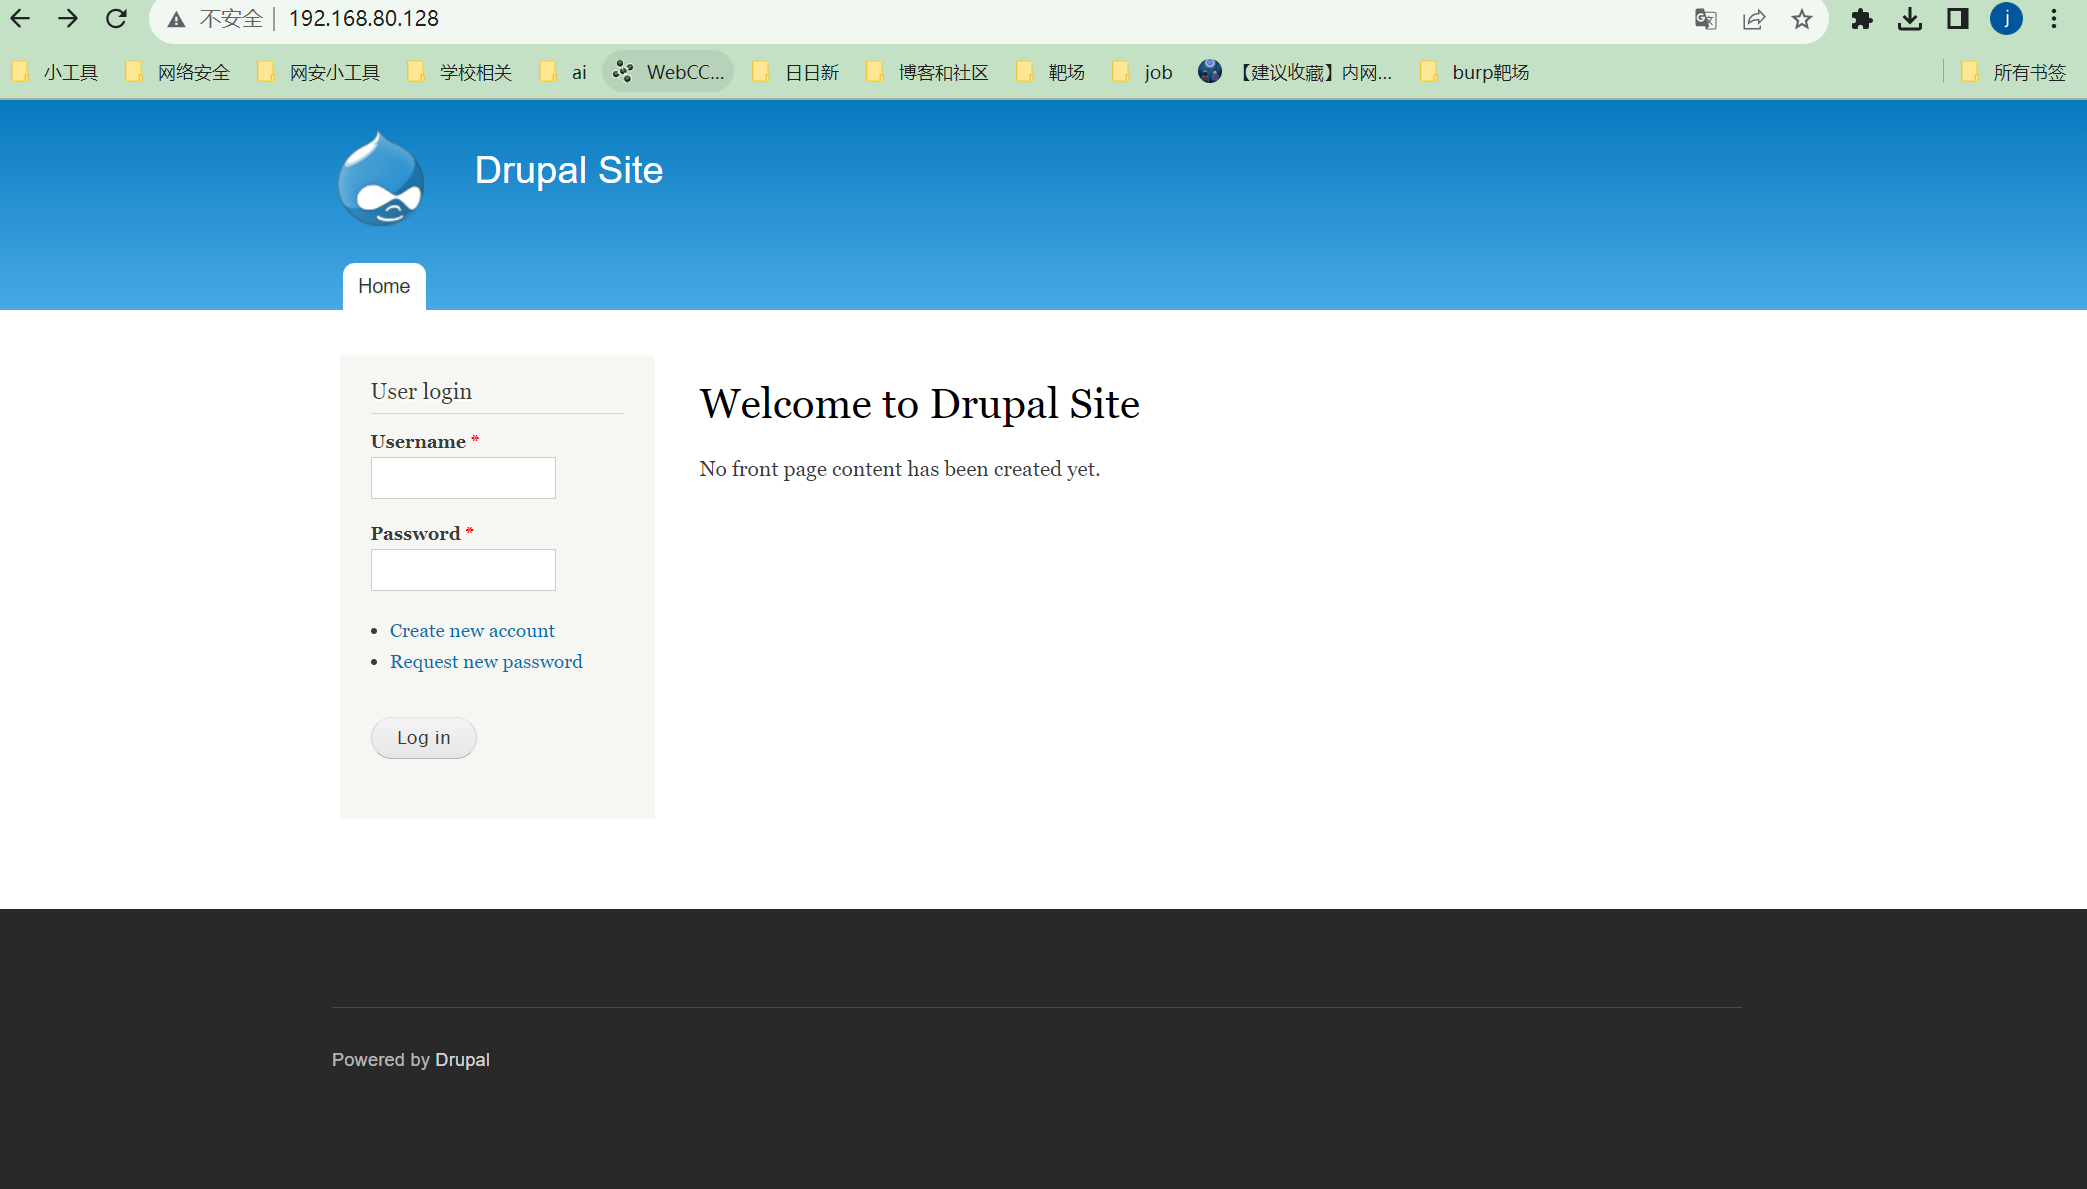
Task: Share this page via share icon
Action: [x=1754, y=19]
